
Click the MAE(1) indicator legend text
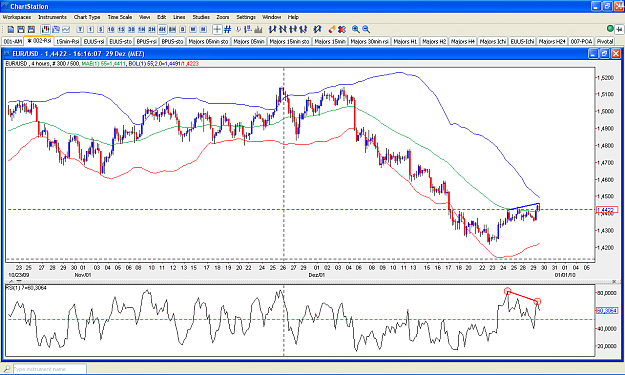tap(104, 64)
